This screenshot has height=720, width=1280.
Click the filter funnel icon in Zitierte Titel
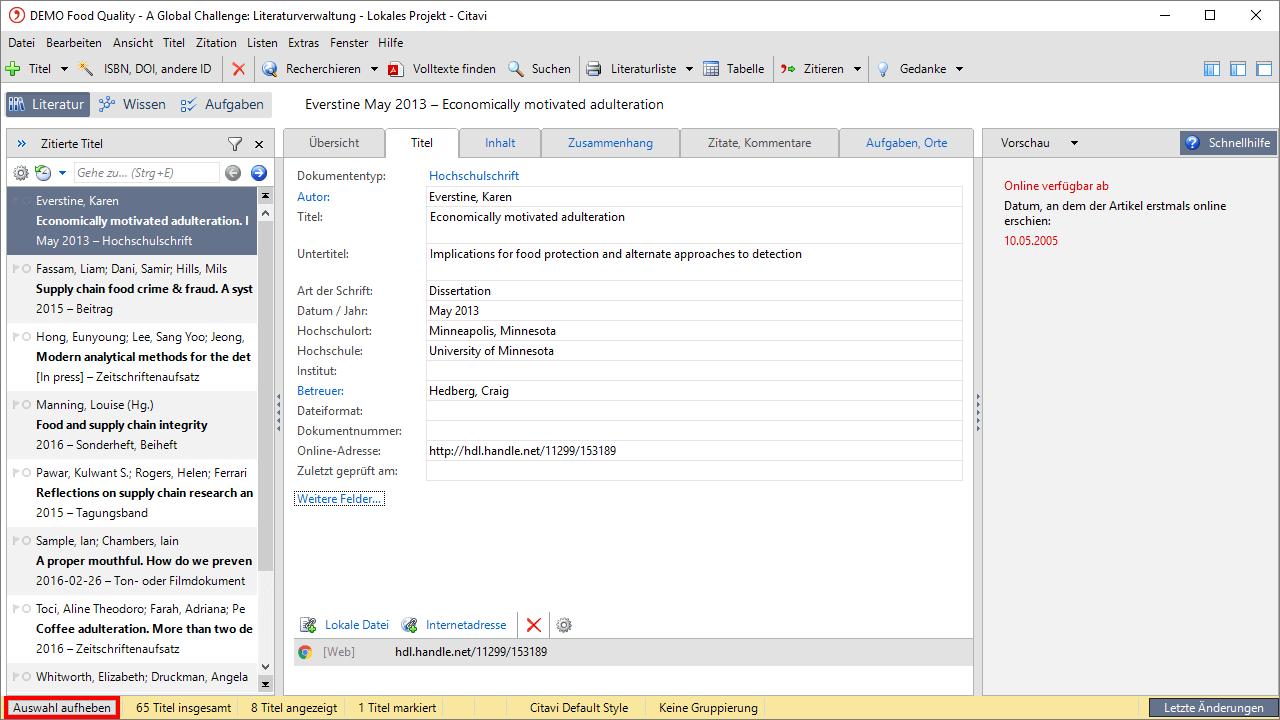[x=235, y=143]
